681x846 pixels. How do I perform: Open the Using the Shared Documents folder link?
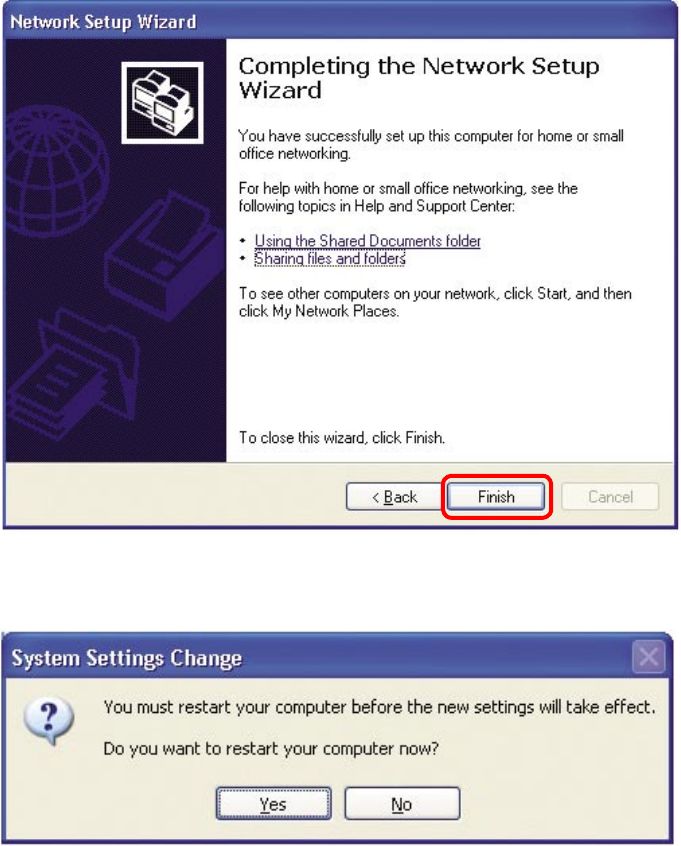(367, 241)
